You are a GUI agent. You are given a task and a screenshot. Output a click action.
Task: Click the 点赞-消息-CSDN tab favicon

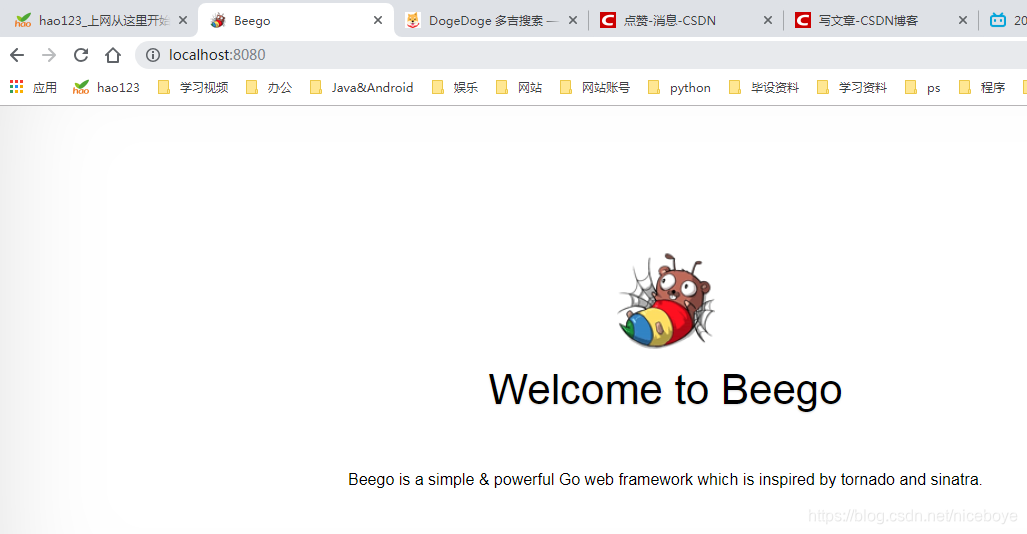(x=608, y=20)
